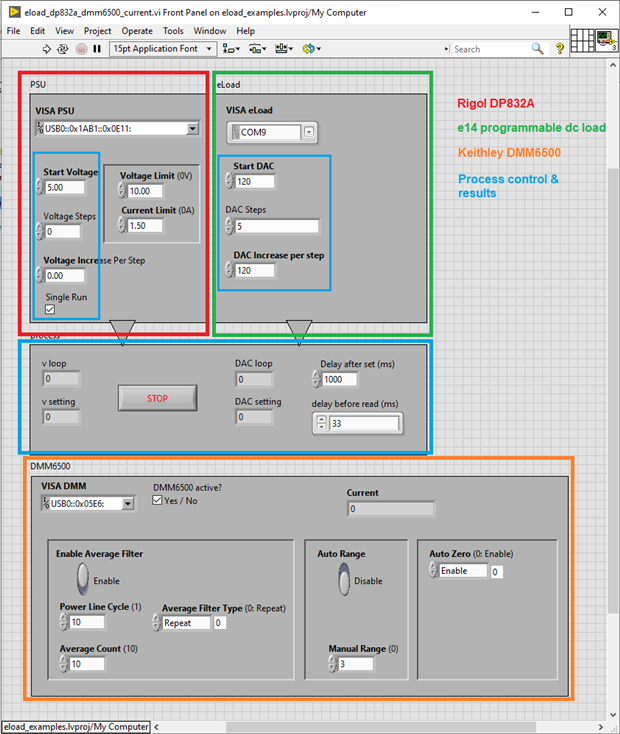Toggle the Single Run checkbox

(50, 309)
